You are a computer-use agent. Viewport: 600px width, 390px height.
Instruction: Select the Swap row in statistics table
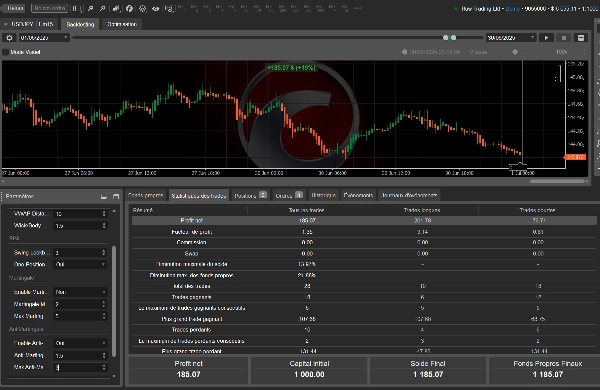click(364, 253)
